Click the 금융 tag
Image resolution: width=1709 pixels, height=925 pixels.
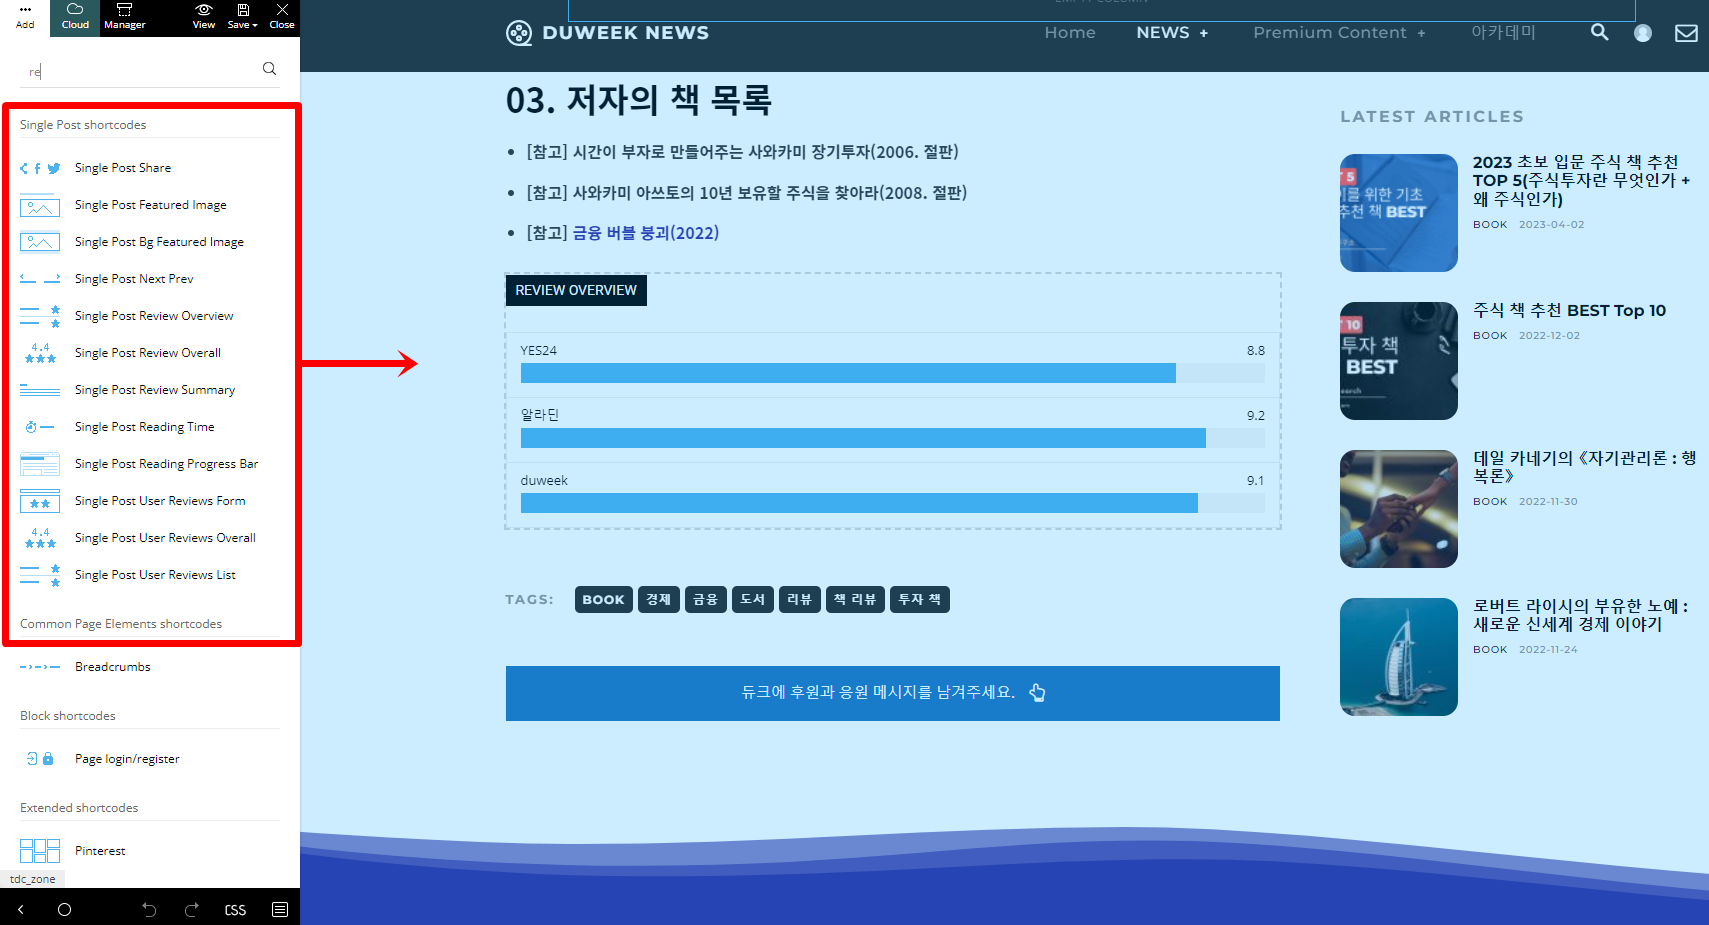pyautogui.click(x=706, y=600)
